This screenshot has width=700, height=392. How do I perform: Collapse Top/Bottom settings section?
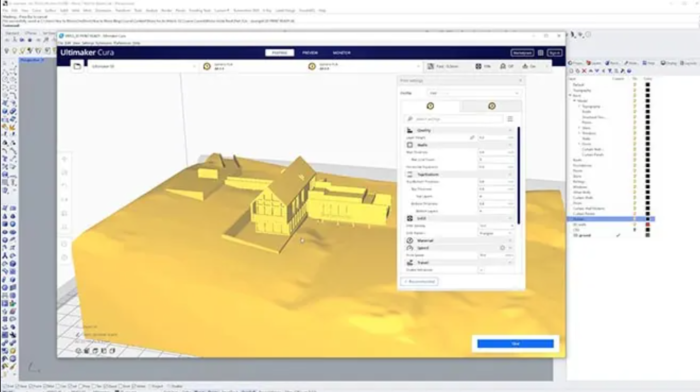click(x=460, y=174)
